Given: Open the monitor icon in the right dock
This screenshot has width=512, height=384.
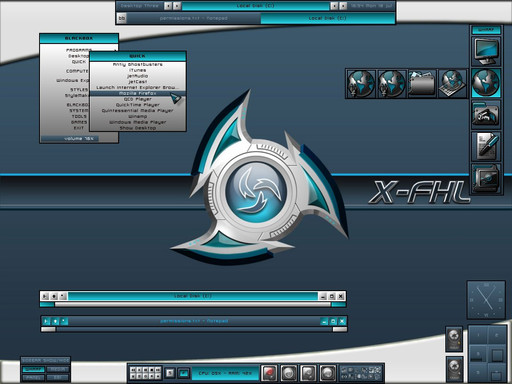Looking at the screenshot, I should click(x=486, y=51).
